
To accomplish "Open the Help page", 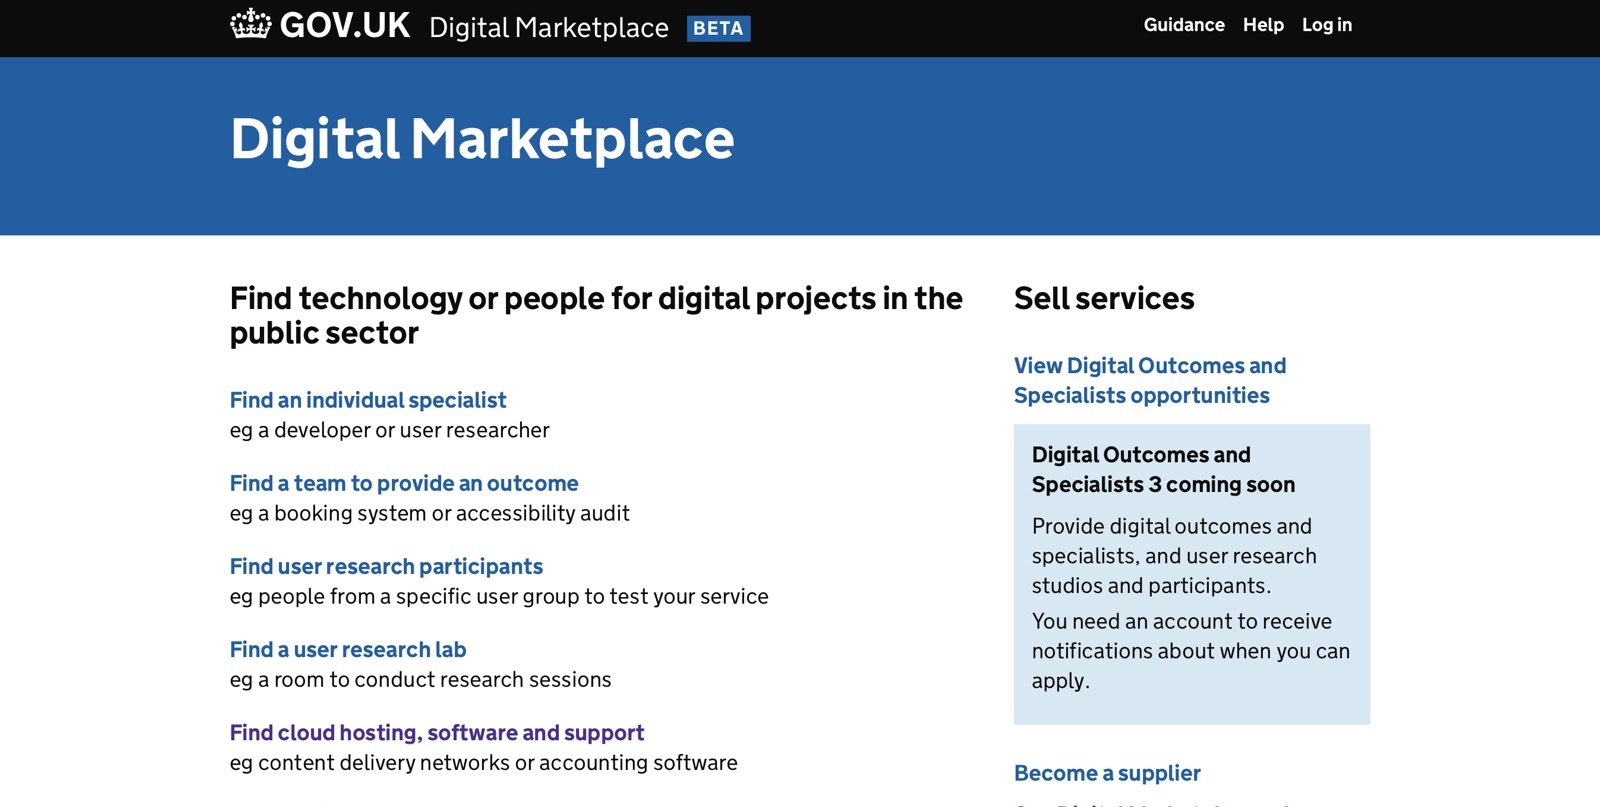I will pos(1262,25).
